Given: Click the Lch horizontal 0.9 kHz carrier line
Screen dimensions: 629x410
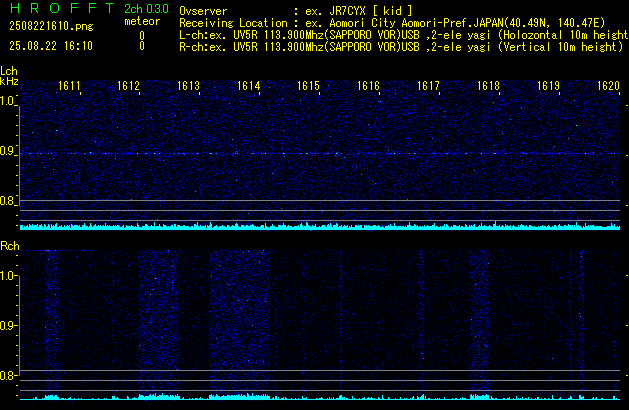Looking at the screenshot, I should (x=320, y=154).
